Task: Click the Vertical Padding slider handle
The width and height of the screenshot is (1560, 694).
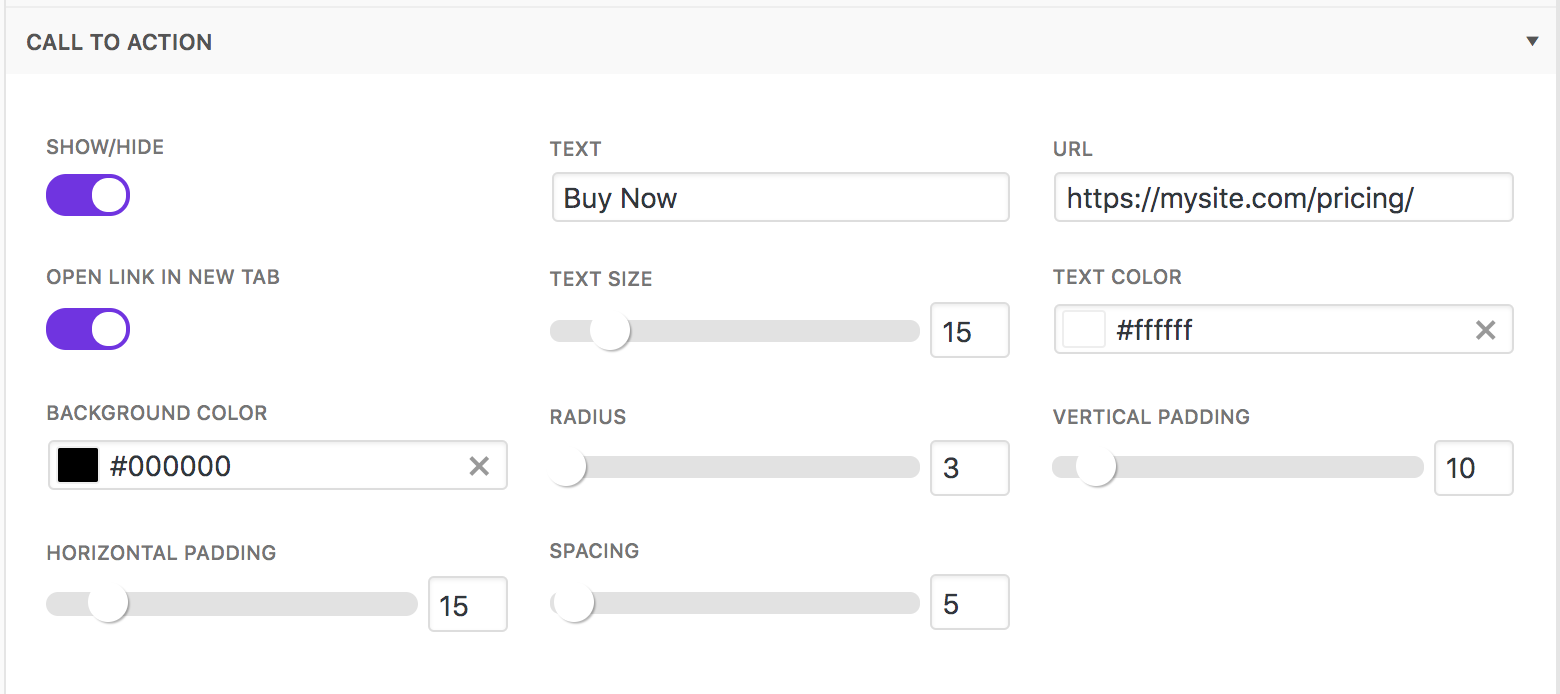Action: click(x=1096, y=467)
